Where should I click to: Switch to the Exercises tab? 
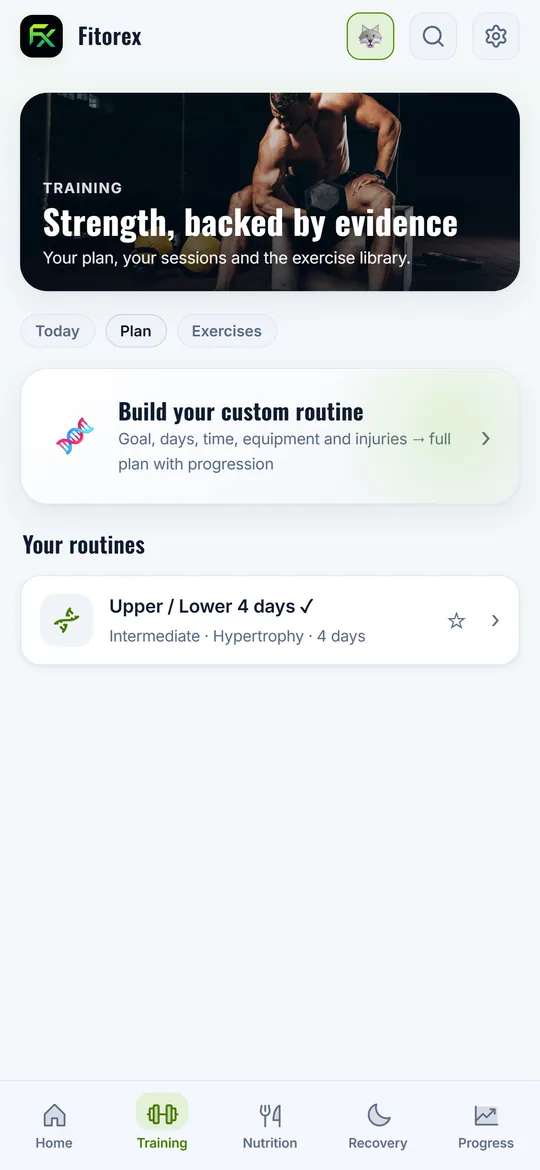[227, 331]
